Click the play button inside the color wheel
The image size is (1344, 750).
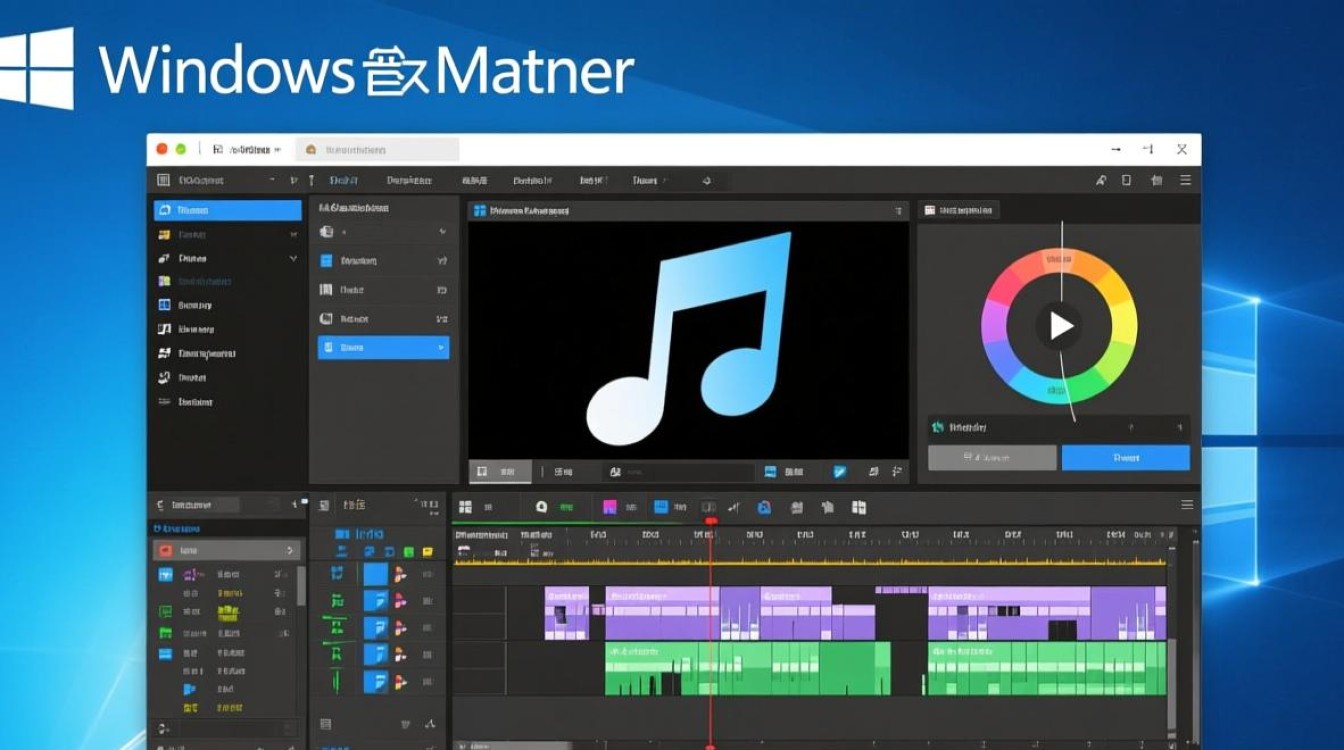(1059, 326)
